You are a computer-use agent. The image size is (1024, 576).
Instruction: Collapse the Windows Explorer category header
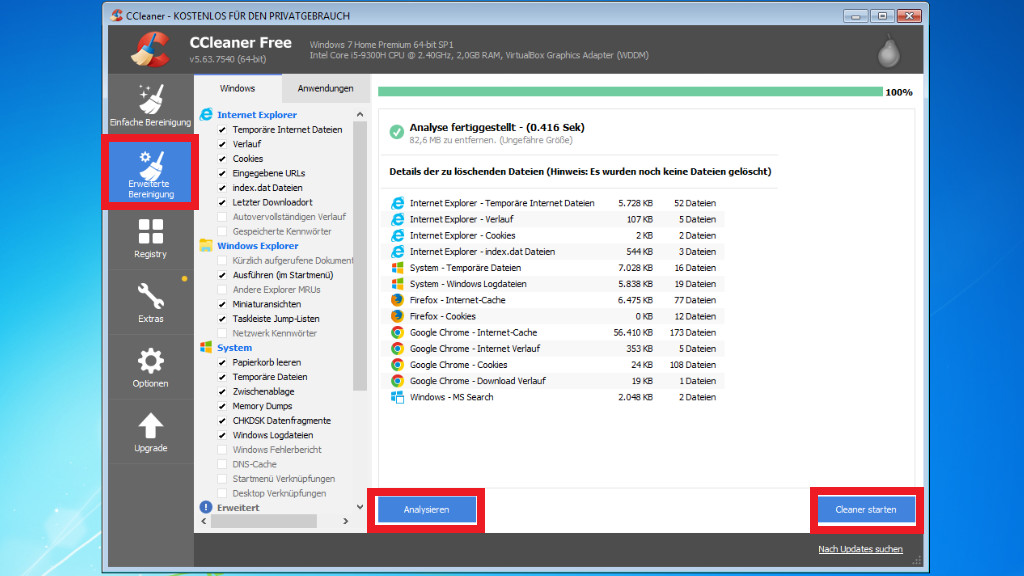[x=257, y=246]
